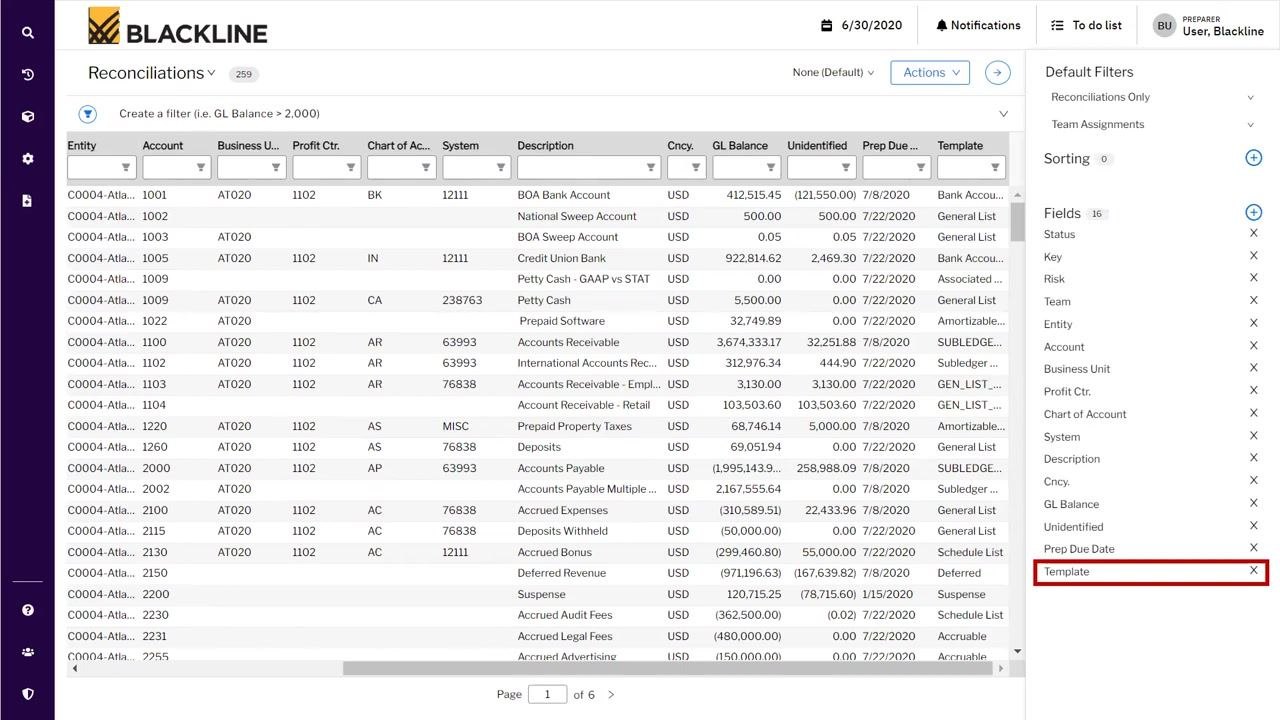
Task: Click the horizontal scrollbar of the grid
Action: [x=668, y=668]
